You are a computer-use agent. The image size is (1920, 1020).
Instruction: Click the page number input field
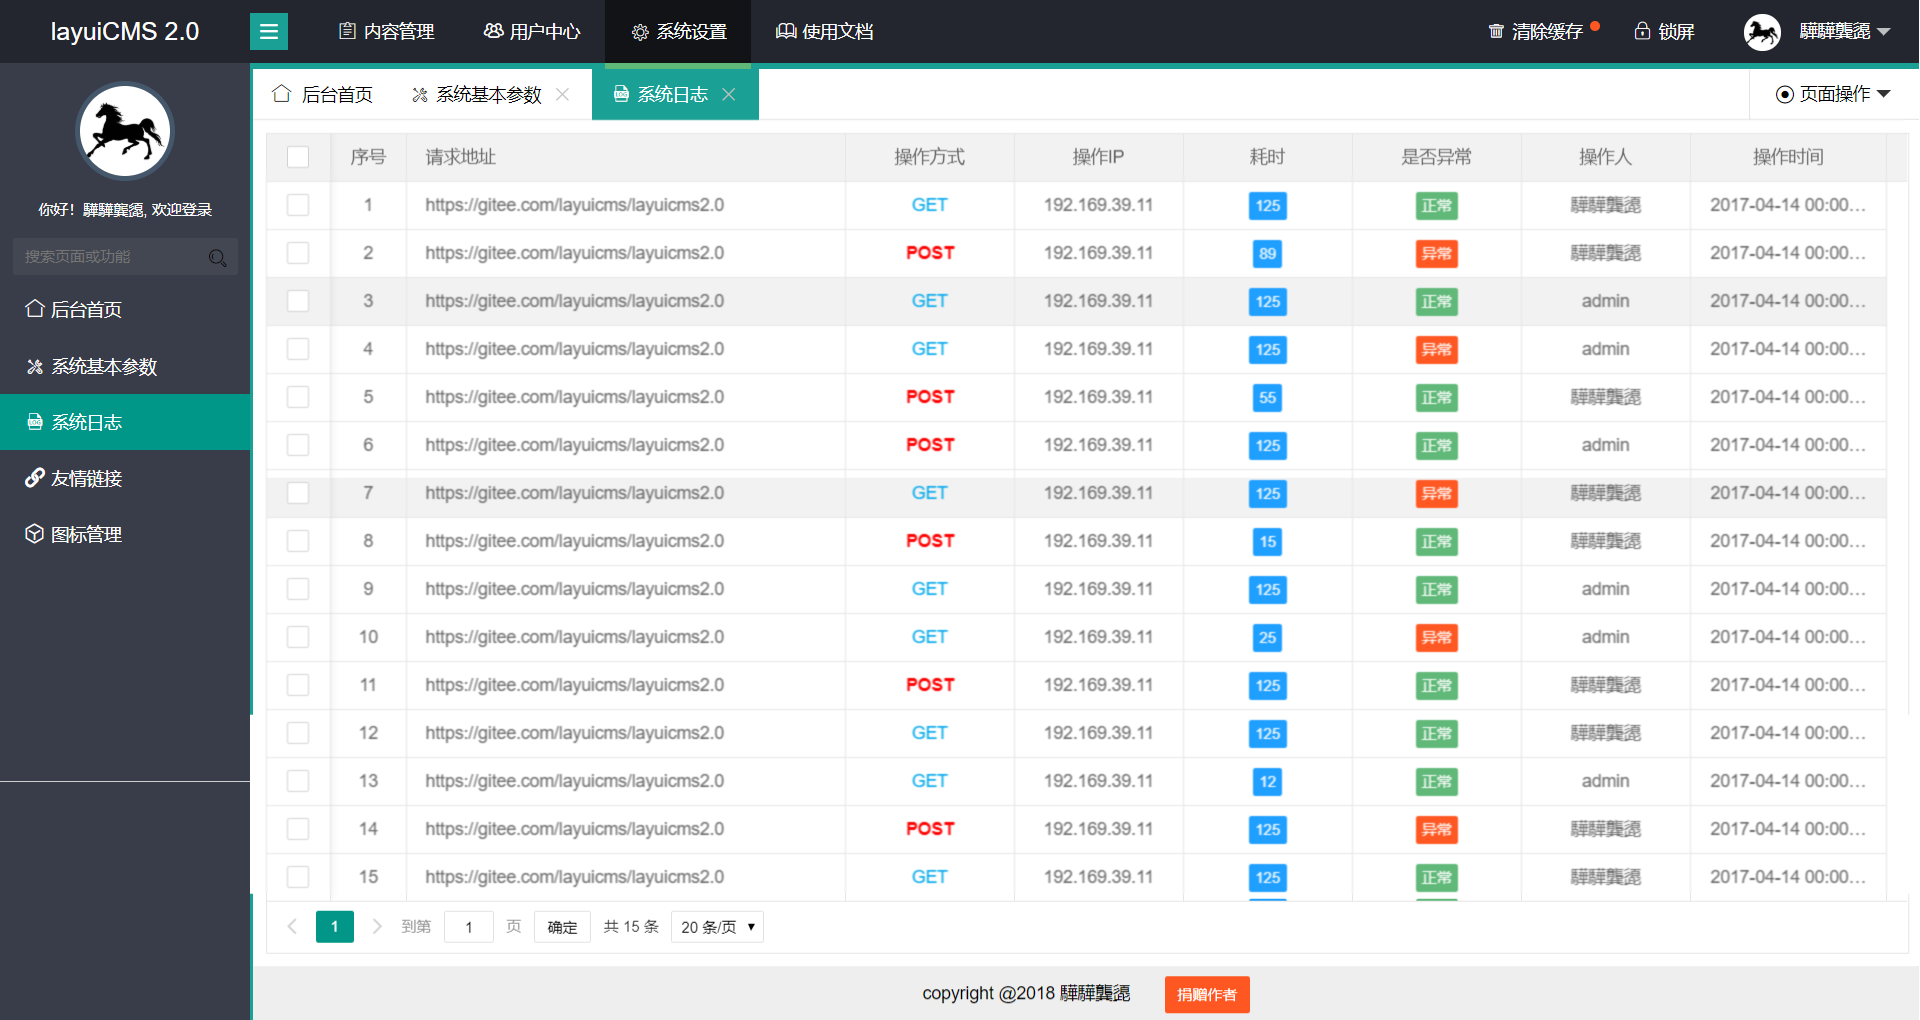[x=468, y=927]
